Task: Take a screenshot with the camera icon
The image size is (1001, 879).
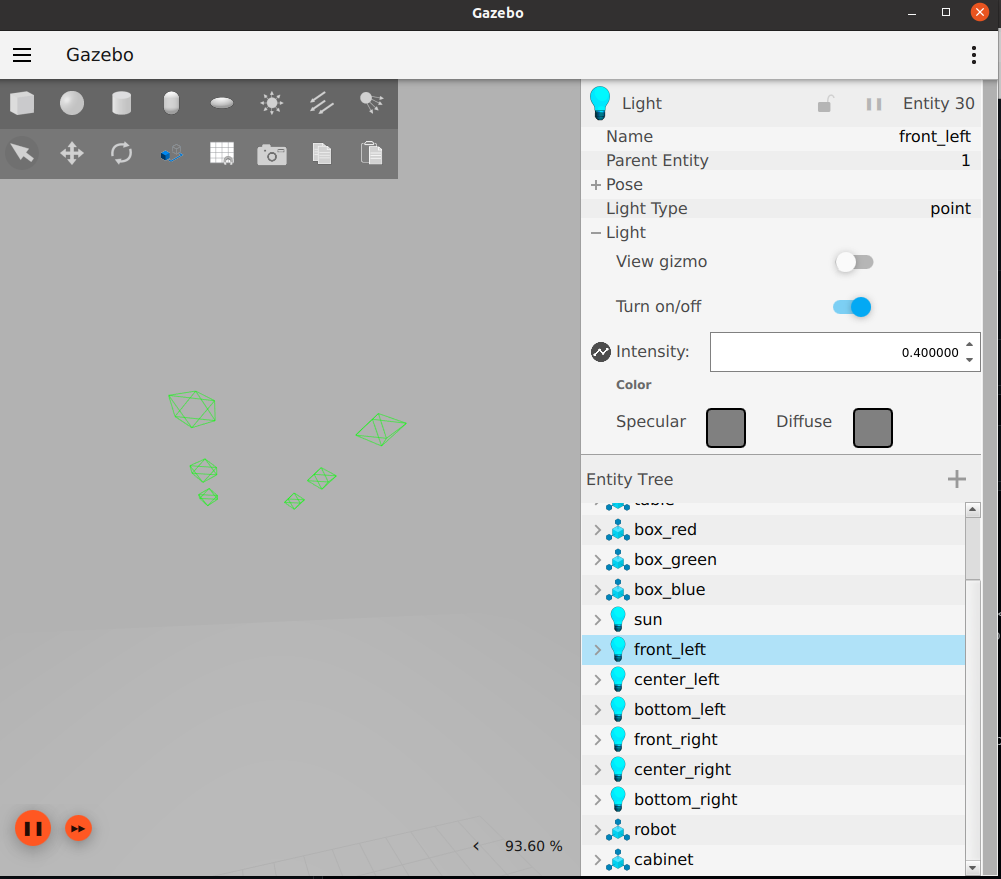Action: pos(272,154)
